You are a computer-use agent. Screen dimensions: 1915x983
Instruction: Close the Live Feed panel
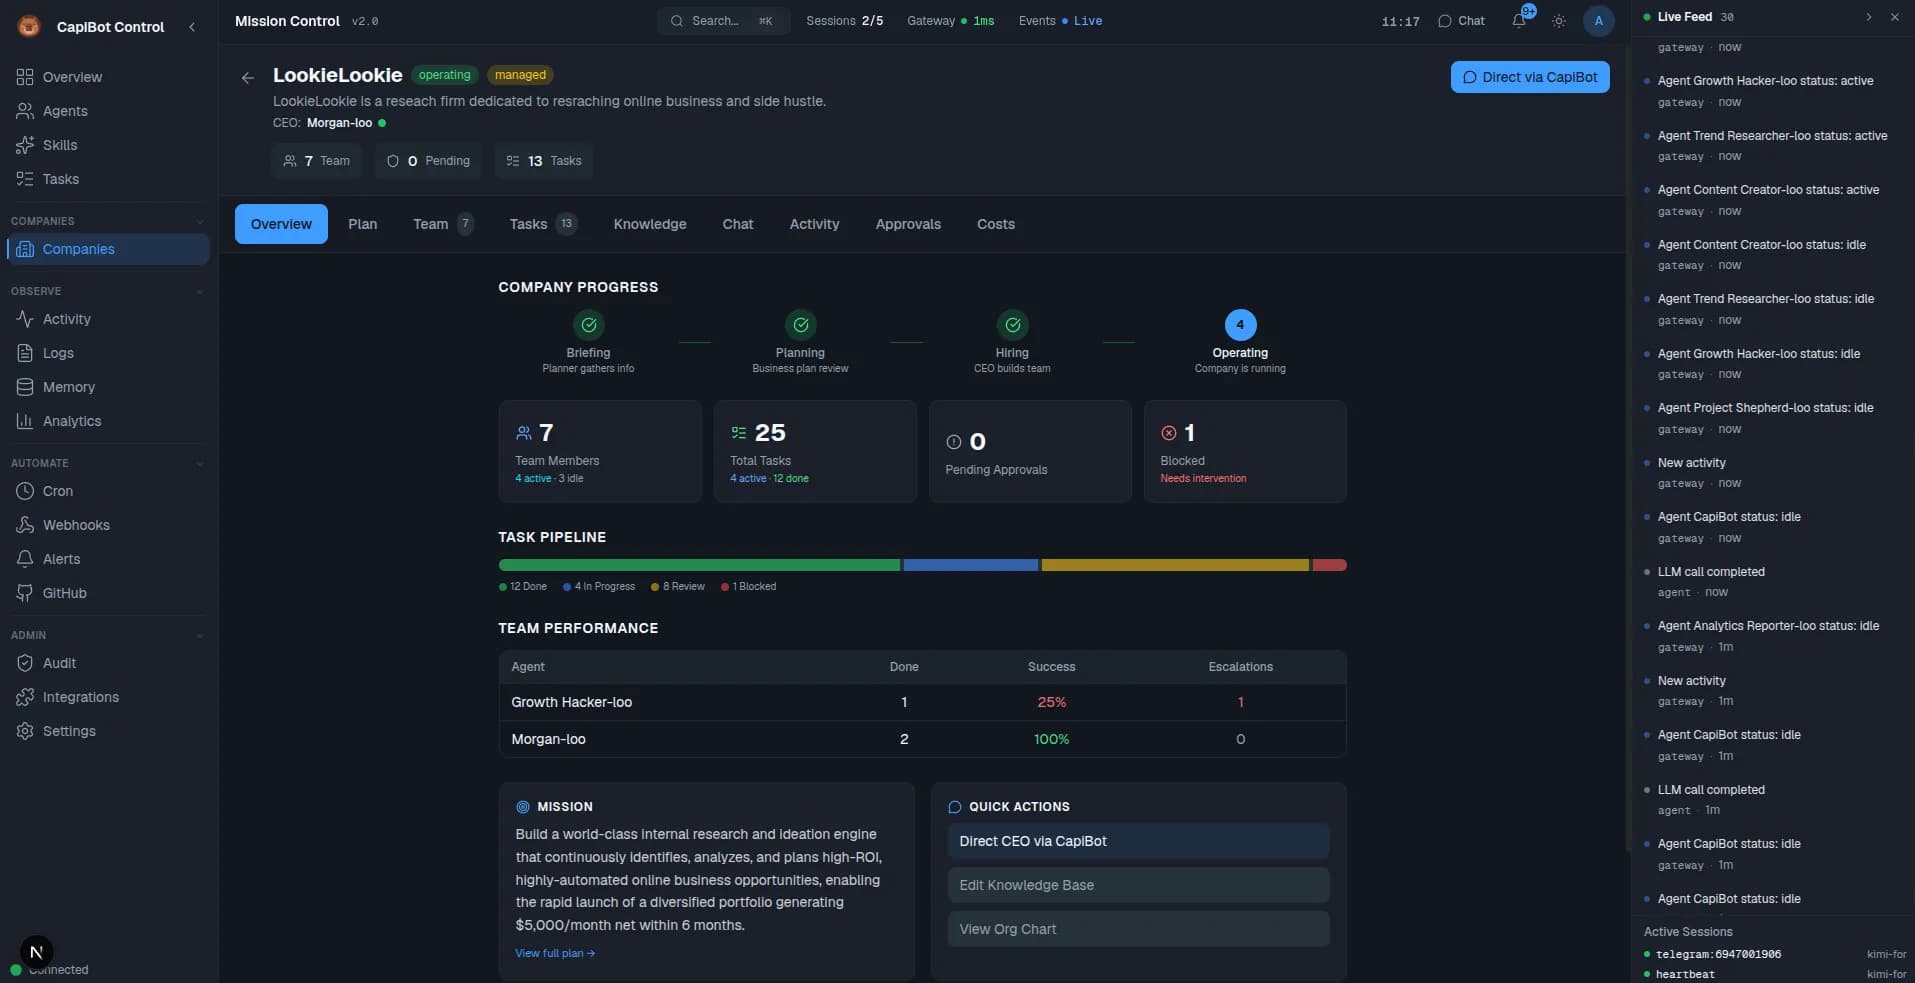coord(1894,17)
